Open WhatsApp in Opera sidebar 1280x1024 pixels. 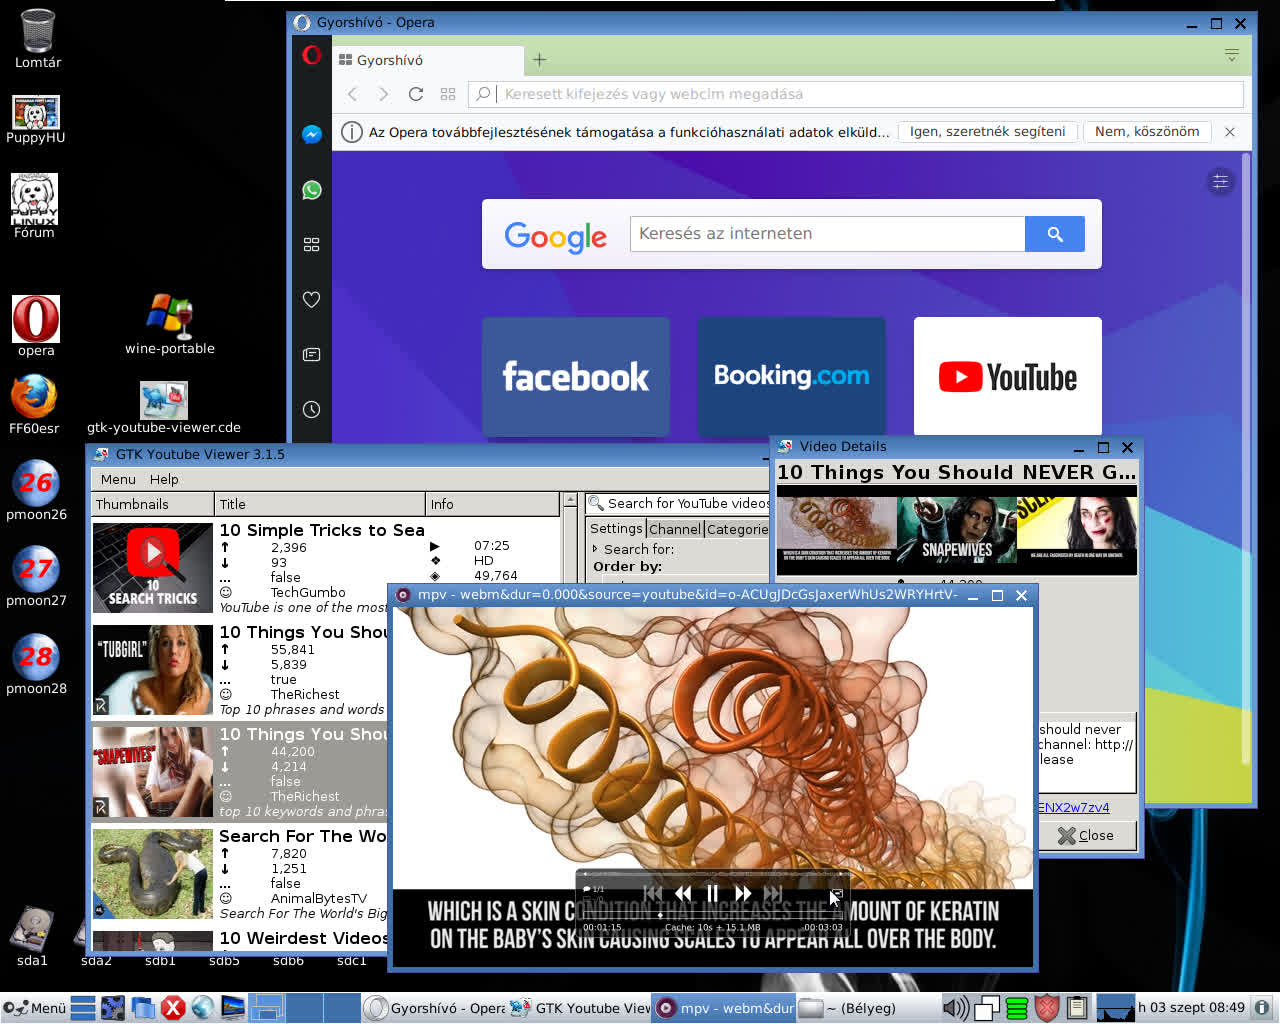click(312, 190)
